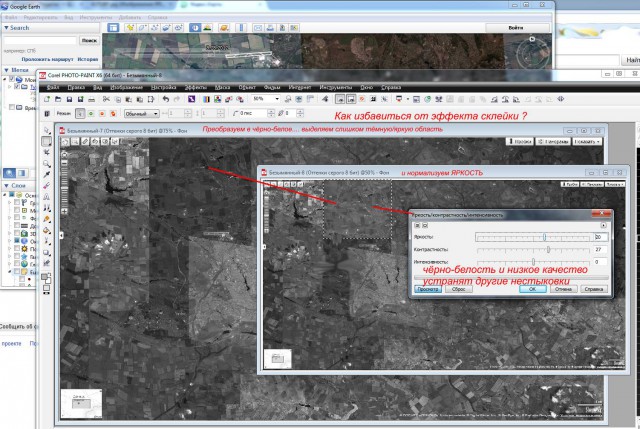Click the Контрастность contrast slider
The width and height of the screenshot is (640, 429).
tap(533, 249)
